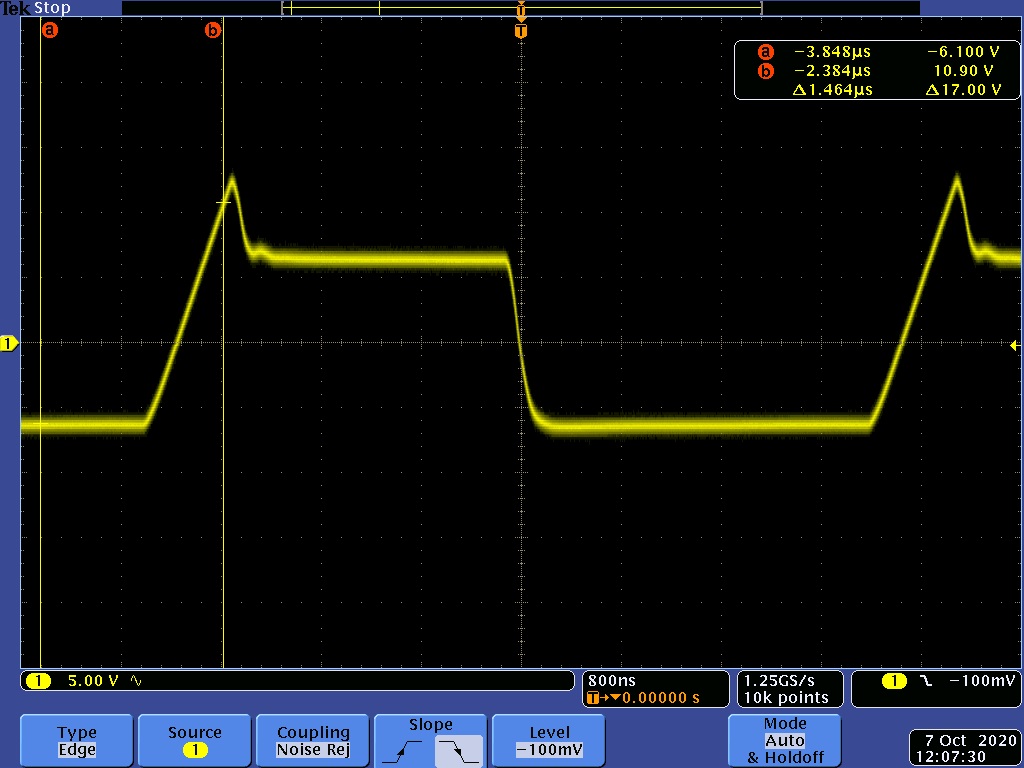Viewport: 1024px width, 768px height.
Task: Click delta time 1.464µs readout
Action: pos(832,89)
